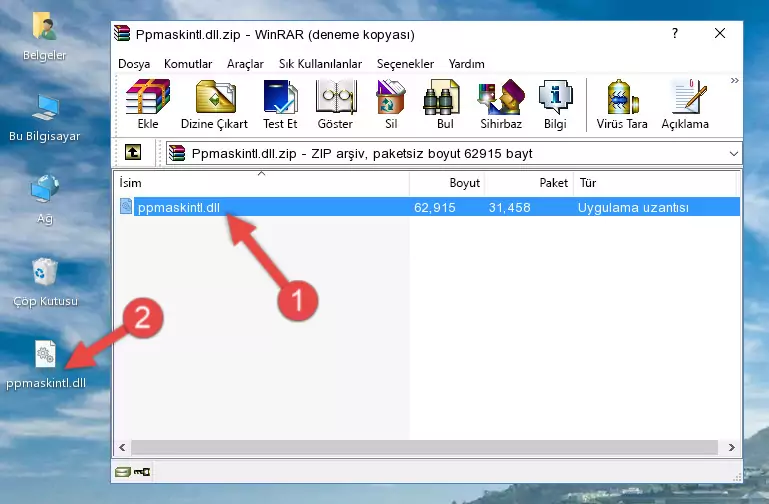This screenshot has width=769, height=504.
Task: Go up one folder level
Action: [133, 152]
